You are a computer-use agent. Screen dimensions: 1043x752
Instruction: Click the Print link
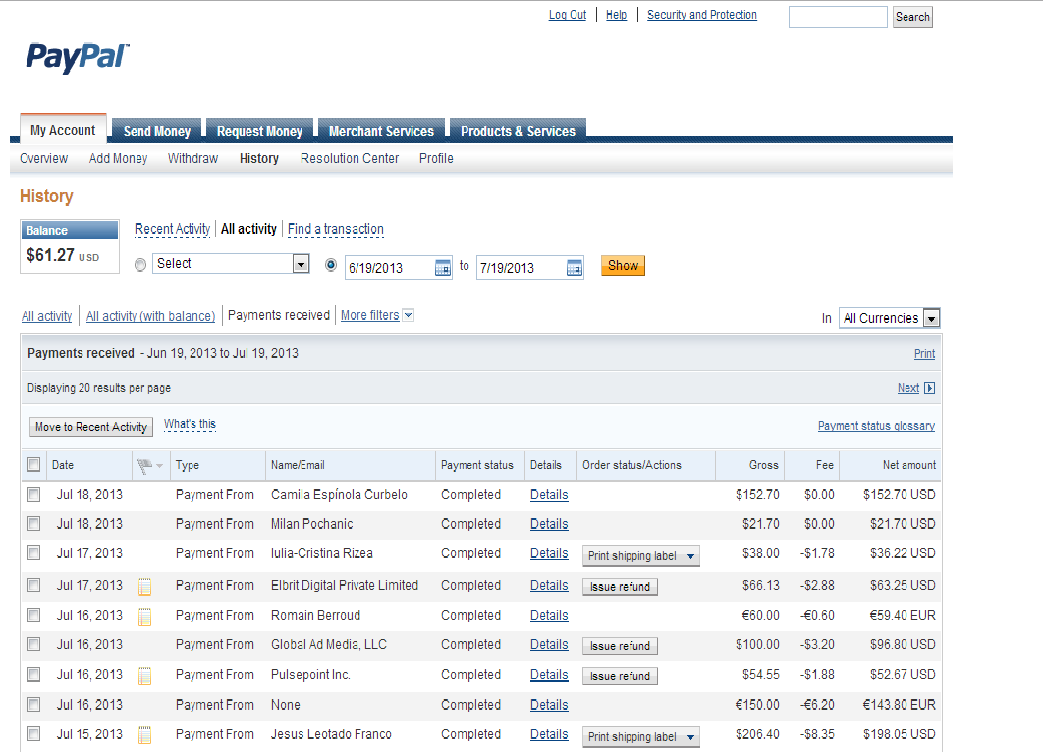(924, 354)
